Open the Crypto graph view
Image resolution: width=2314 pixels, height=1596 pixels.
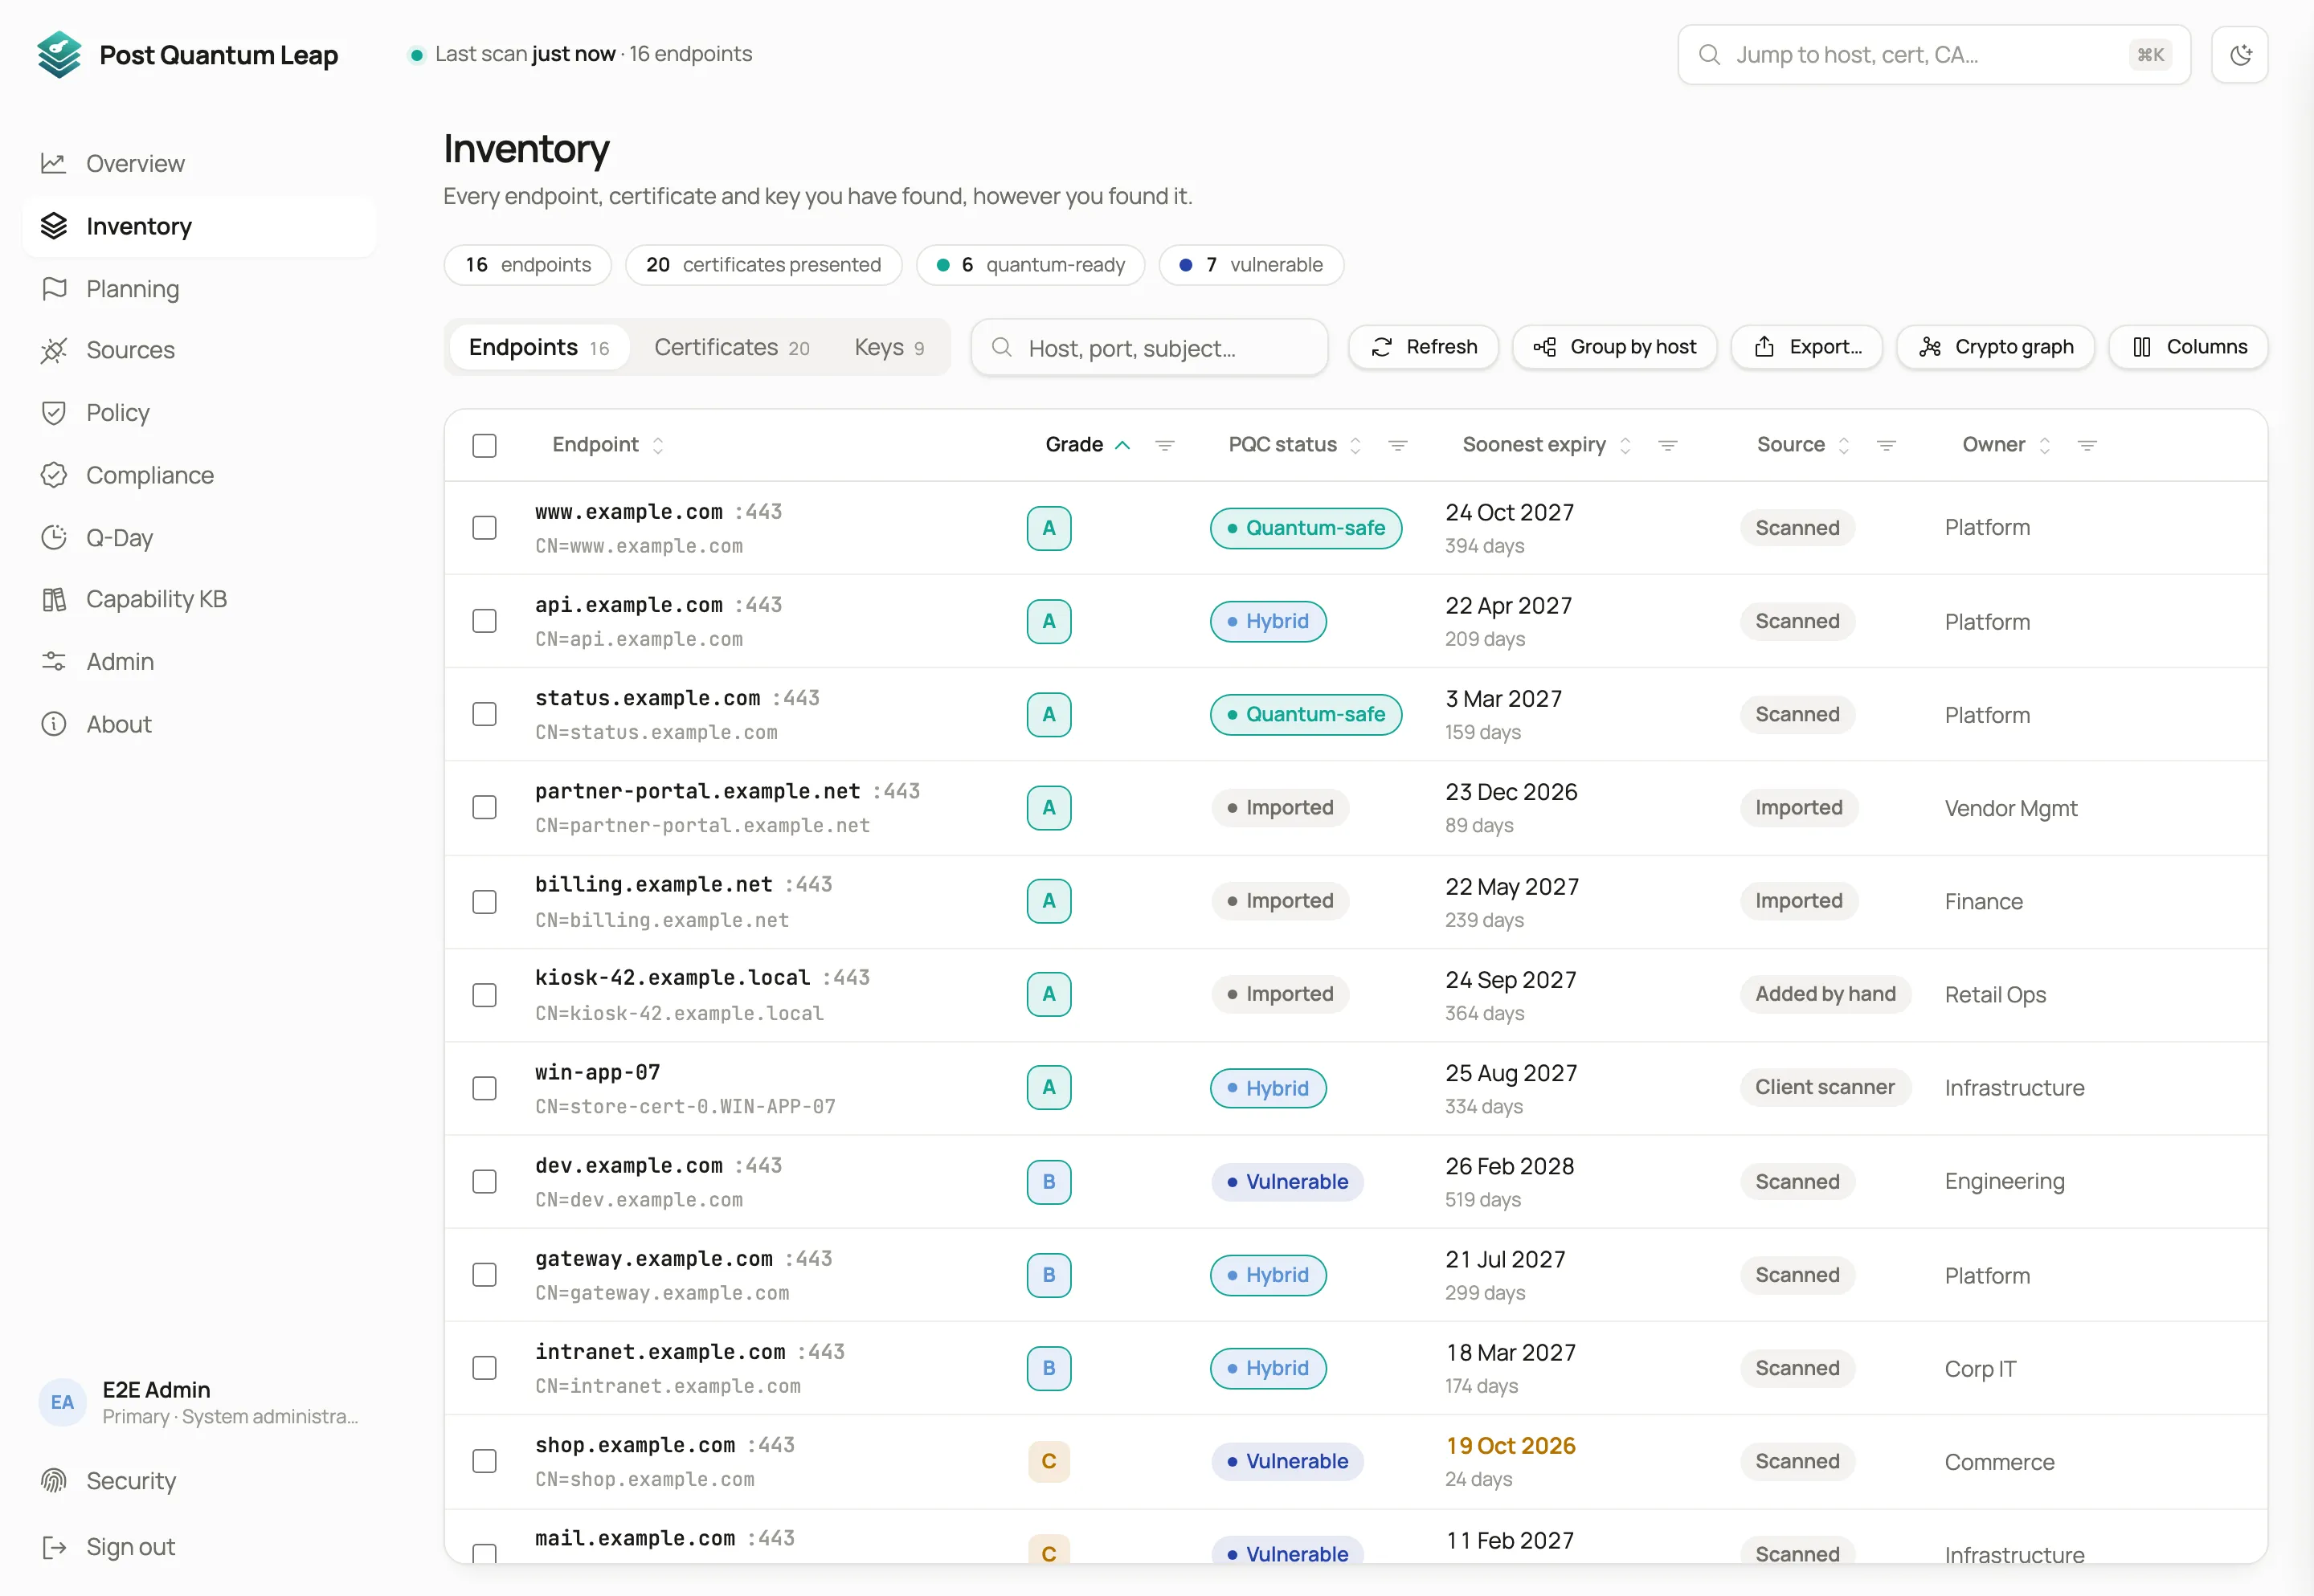coord(1995,347)
